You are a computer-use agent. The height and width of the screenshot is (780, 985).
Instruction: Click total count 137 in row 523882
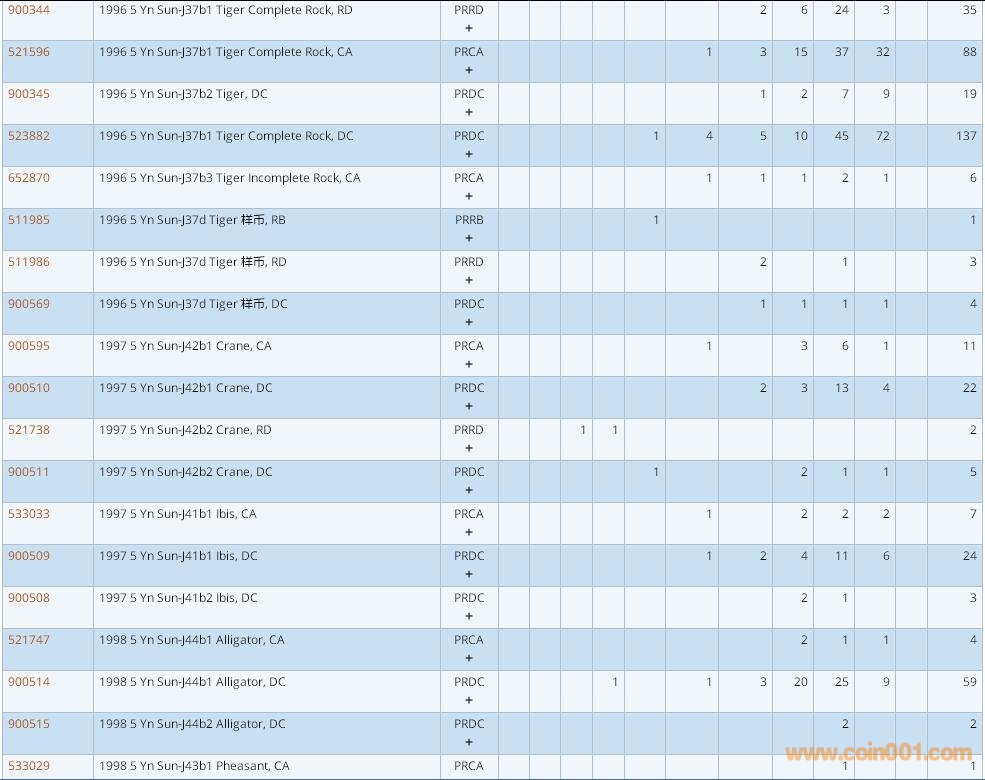(x=965, y=136)
